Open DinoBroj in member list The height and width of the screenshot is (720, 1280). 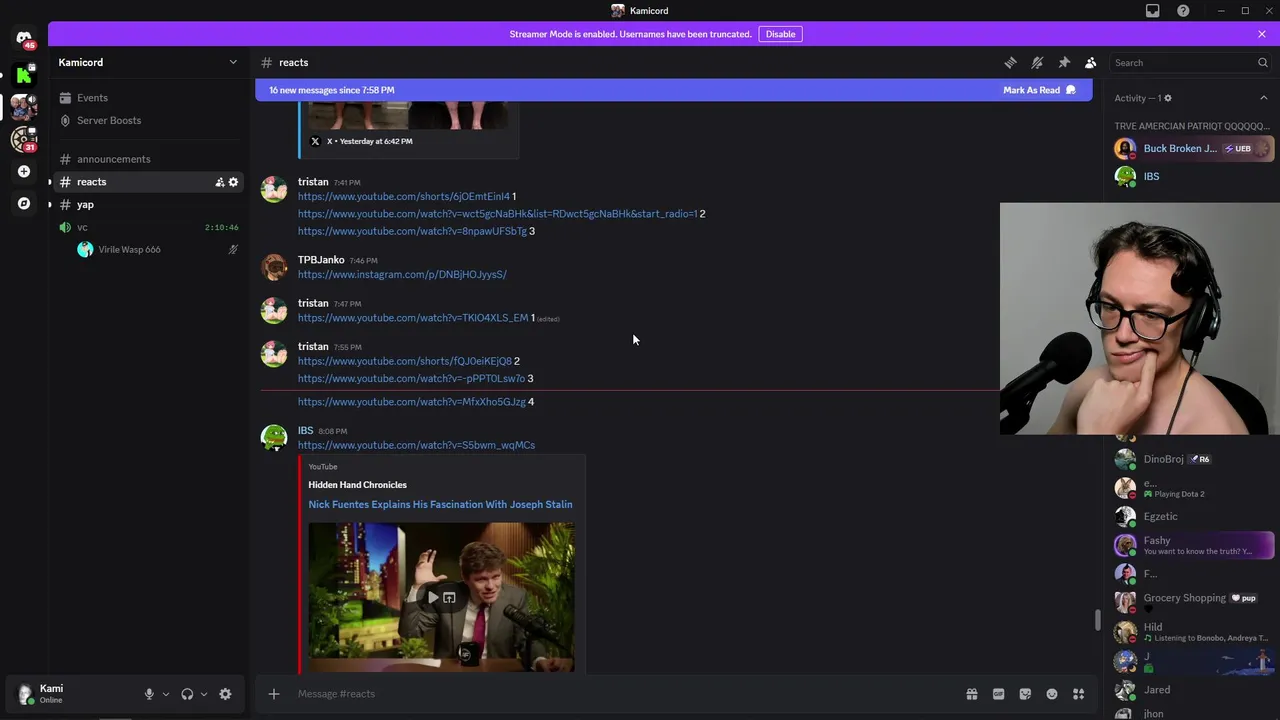click(1193, 459)
